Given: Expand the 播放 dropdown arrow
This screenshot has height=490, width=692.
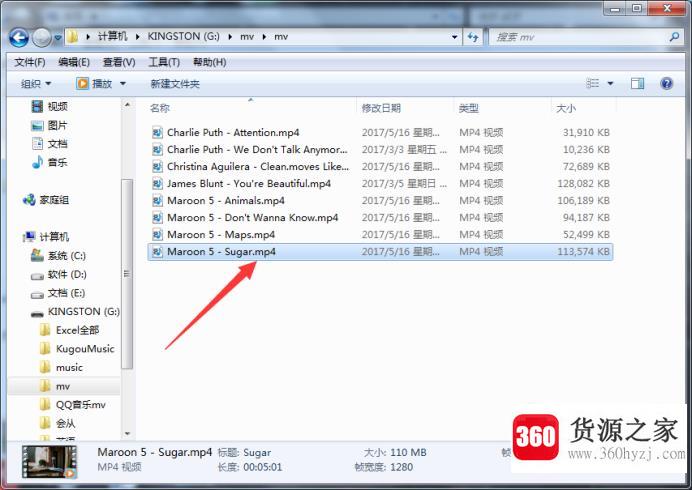Looking at the screenshot, I should [123, 83].
